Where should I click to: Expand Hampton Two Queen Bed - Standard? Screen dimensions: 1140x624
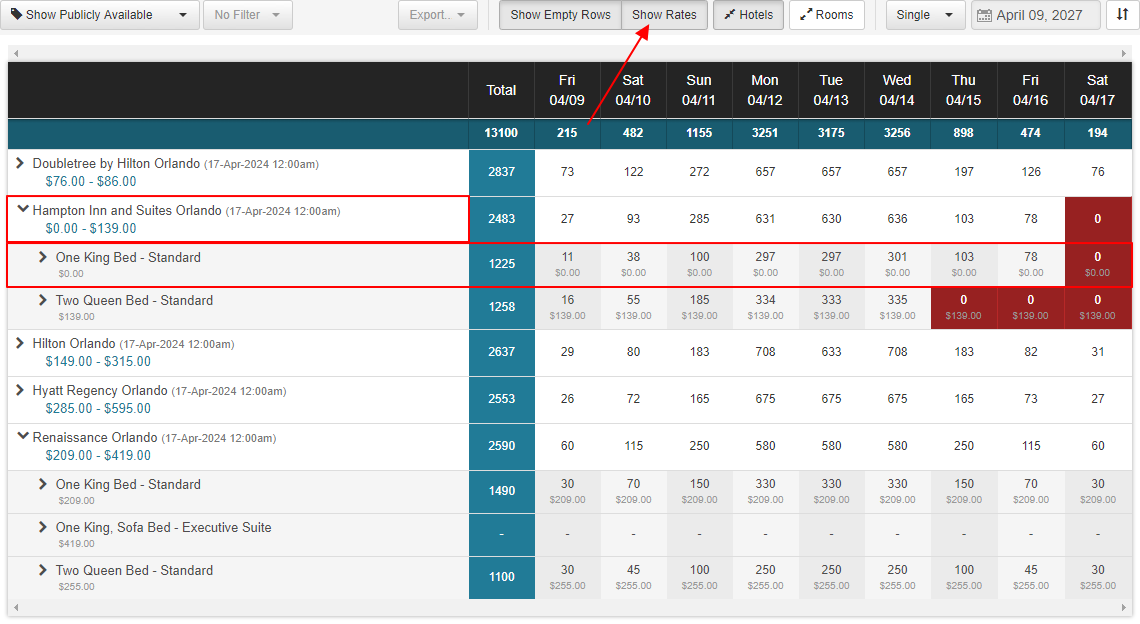[43, 300]
